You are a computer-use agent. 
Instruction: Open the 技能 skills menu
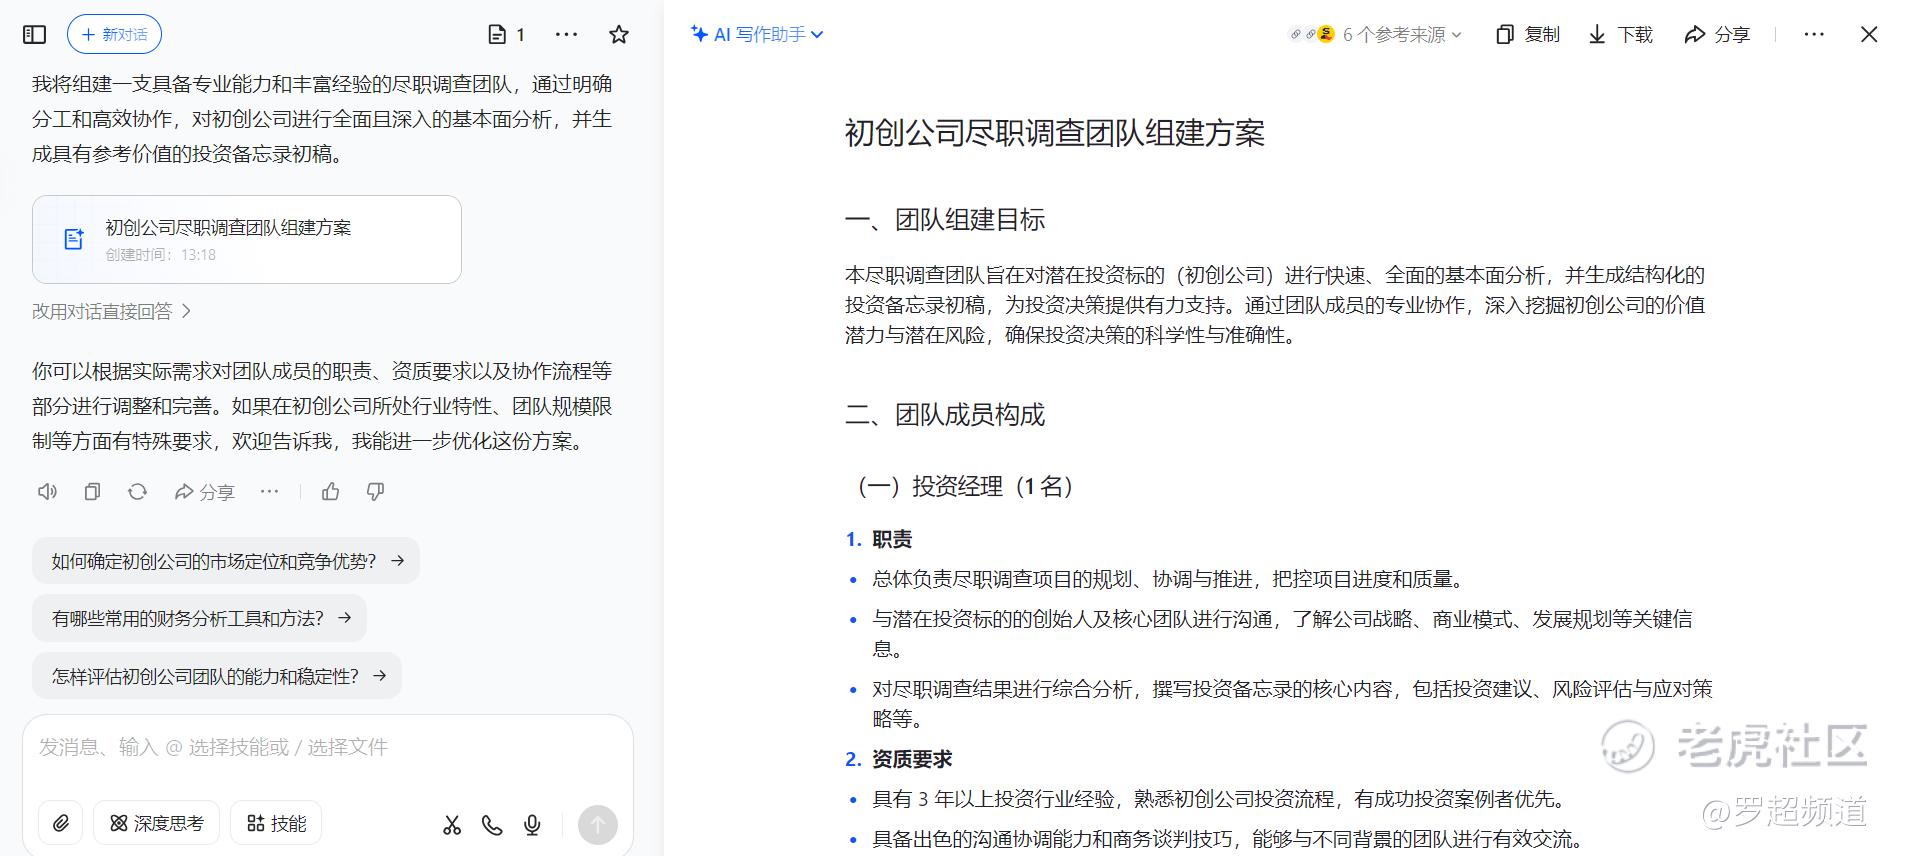[x=276, y=823]
